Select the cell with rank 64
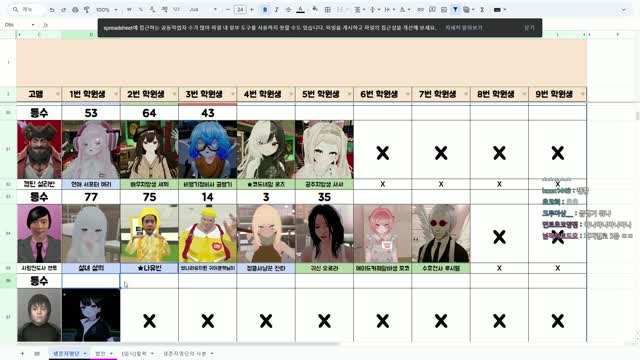Image resolution: width=640 pixels, height=360 pixels. (149, 113)
